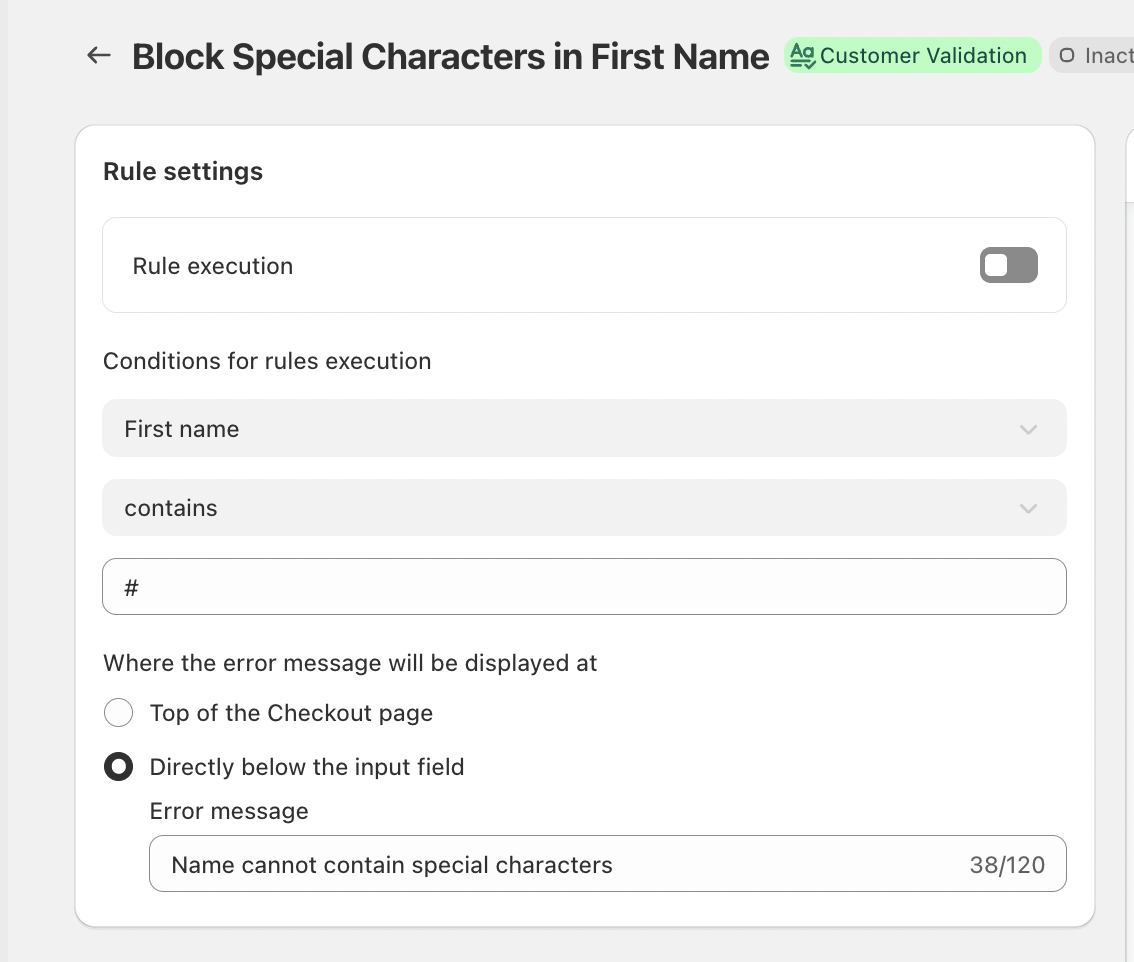Click the back arrow beside the page title

pyautogui.click(x=98, y=56)
